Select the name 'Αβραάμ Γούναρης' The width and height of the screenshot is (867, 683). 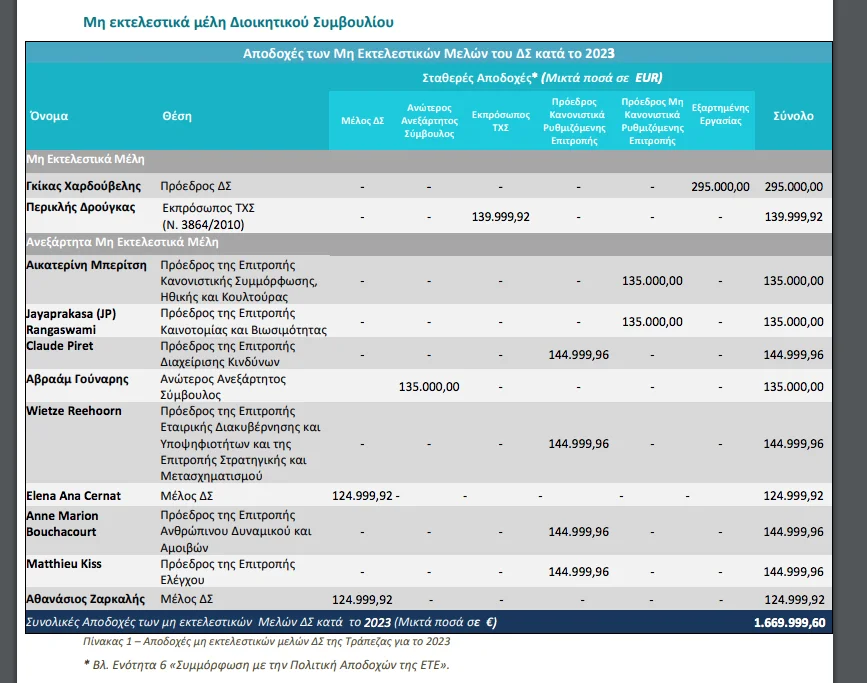click(77, 379)
